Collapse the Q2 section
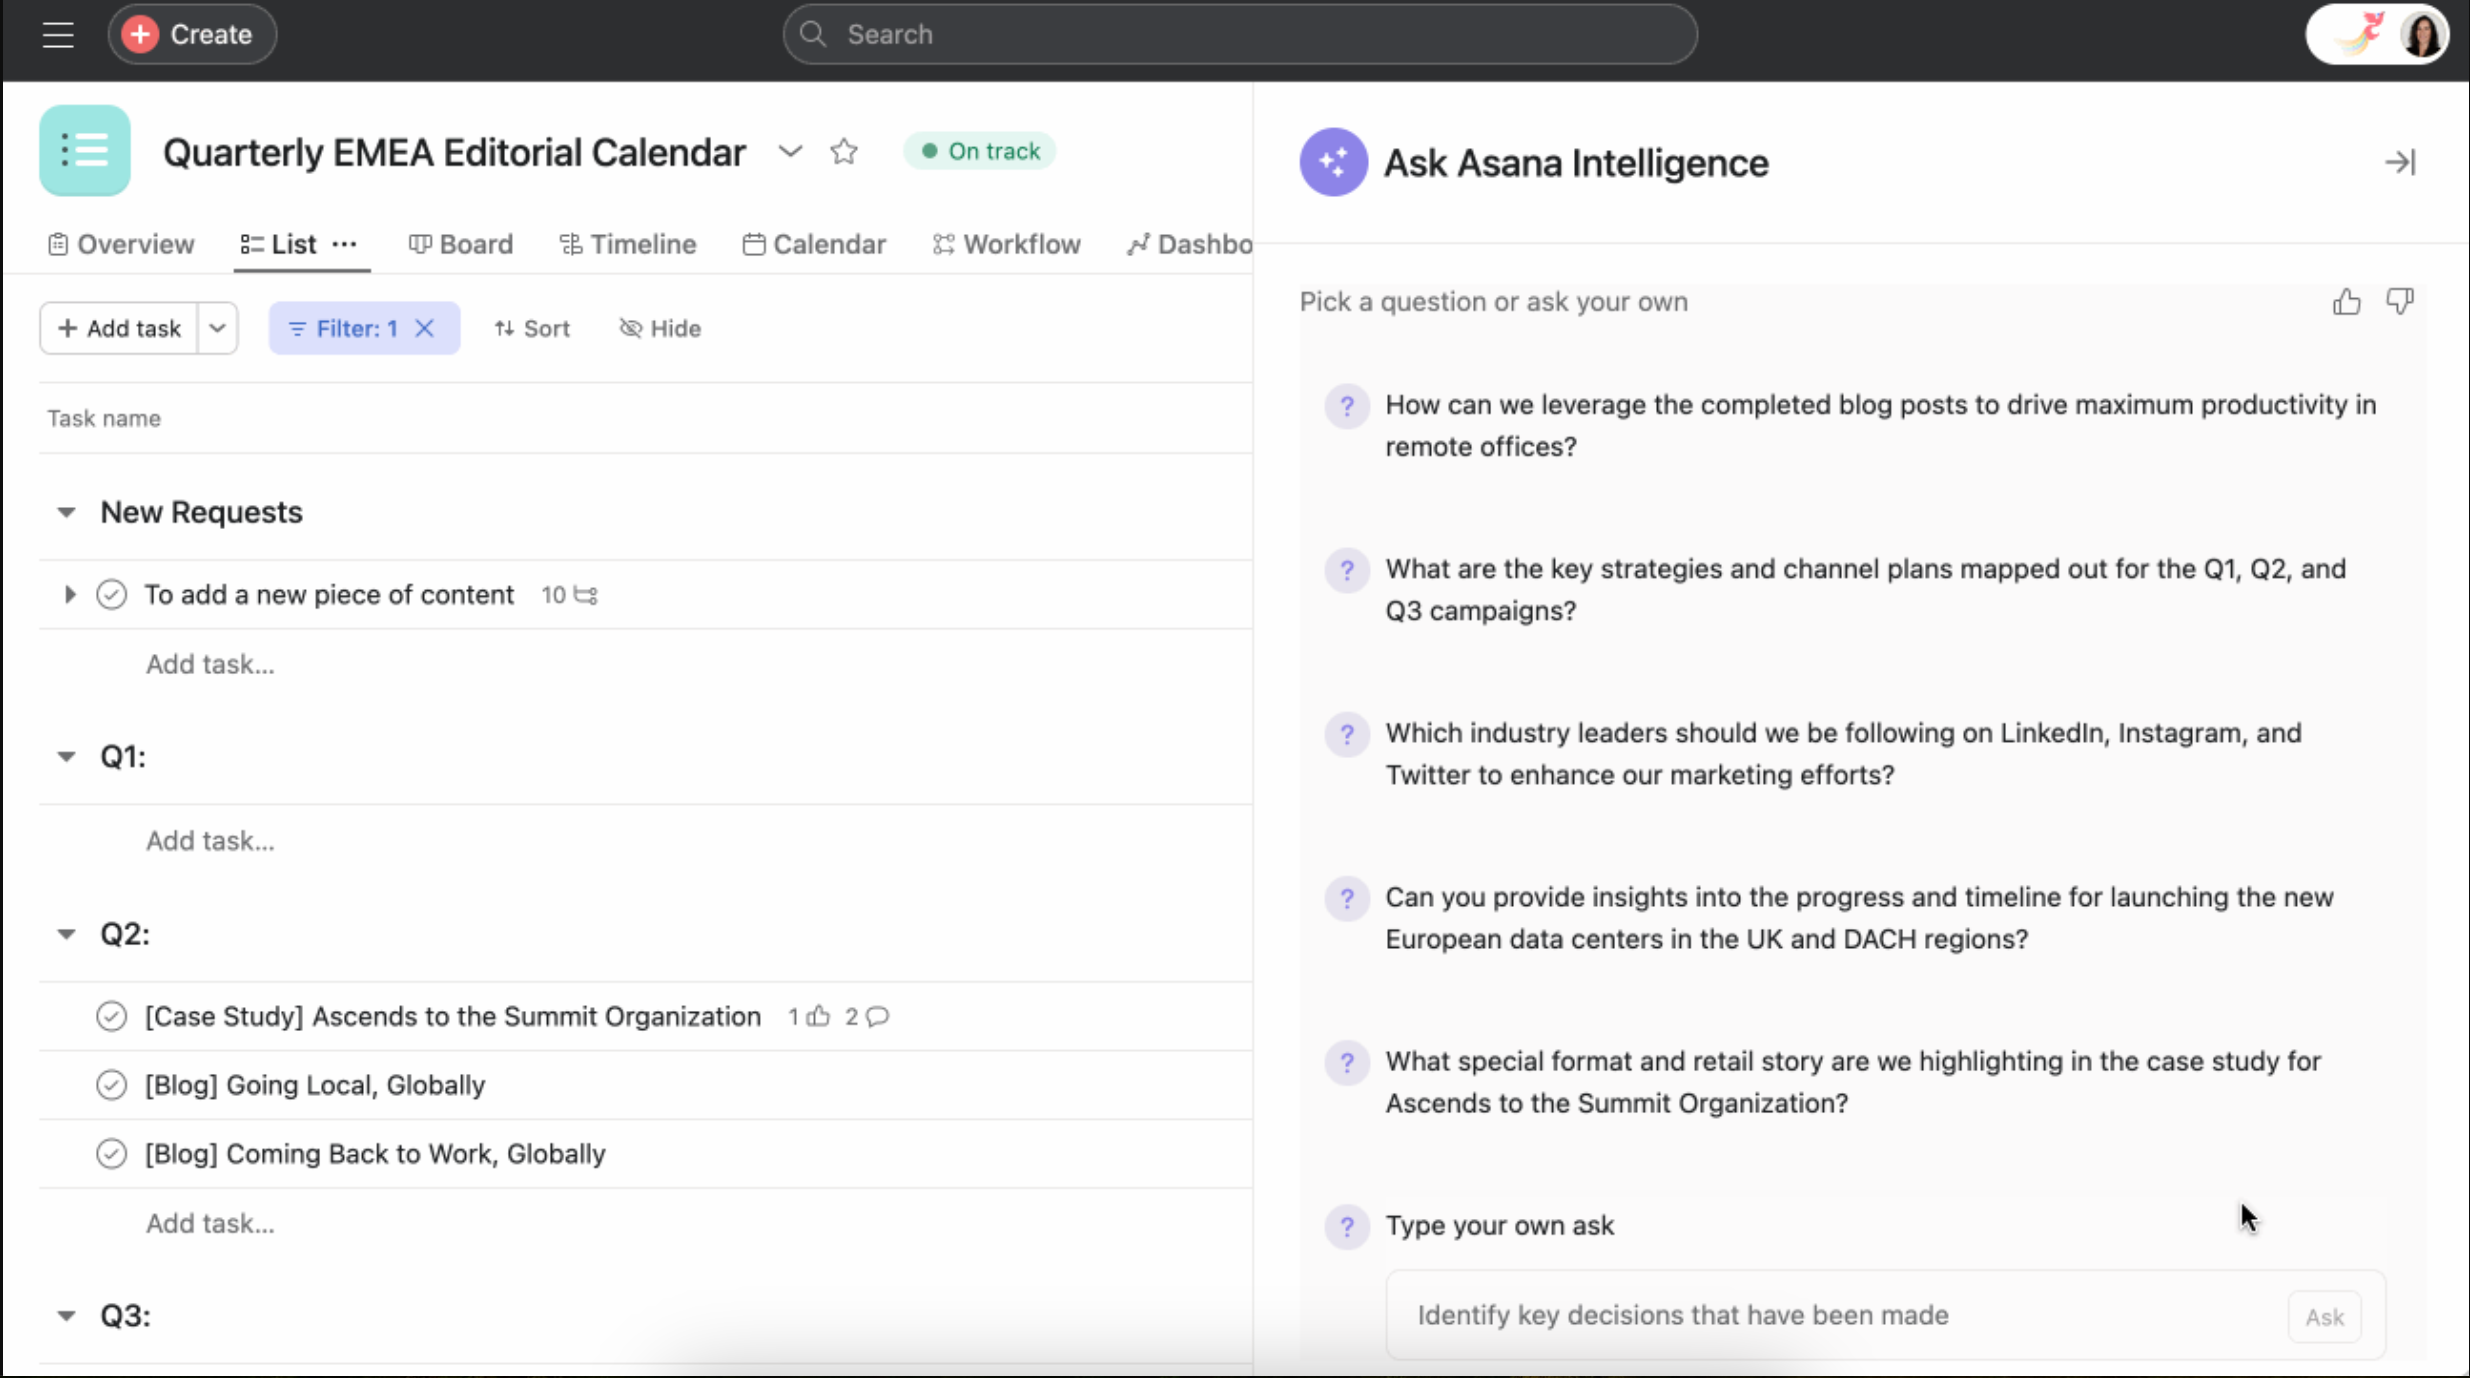 (x=66, y=935)
